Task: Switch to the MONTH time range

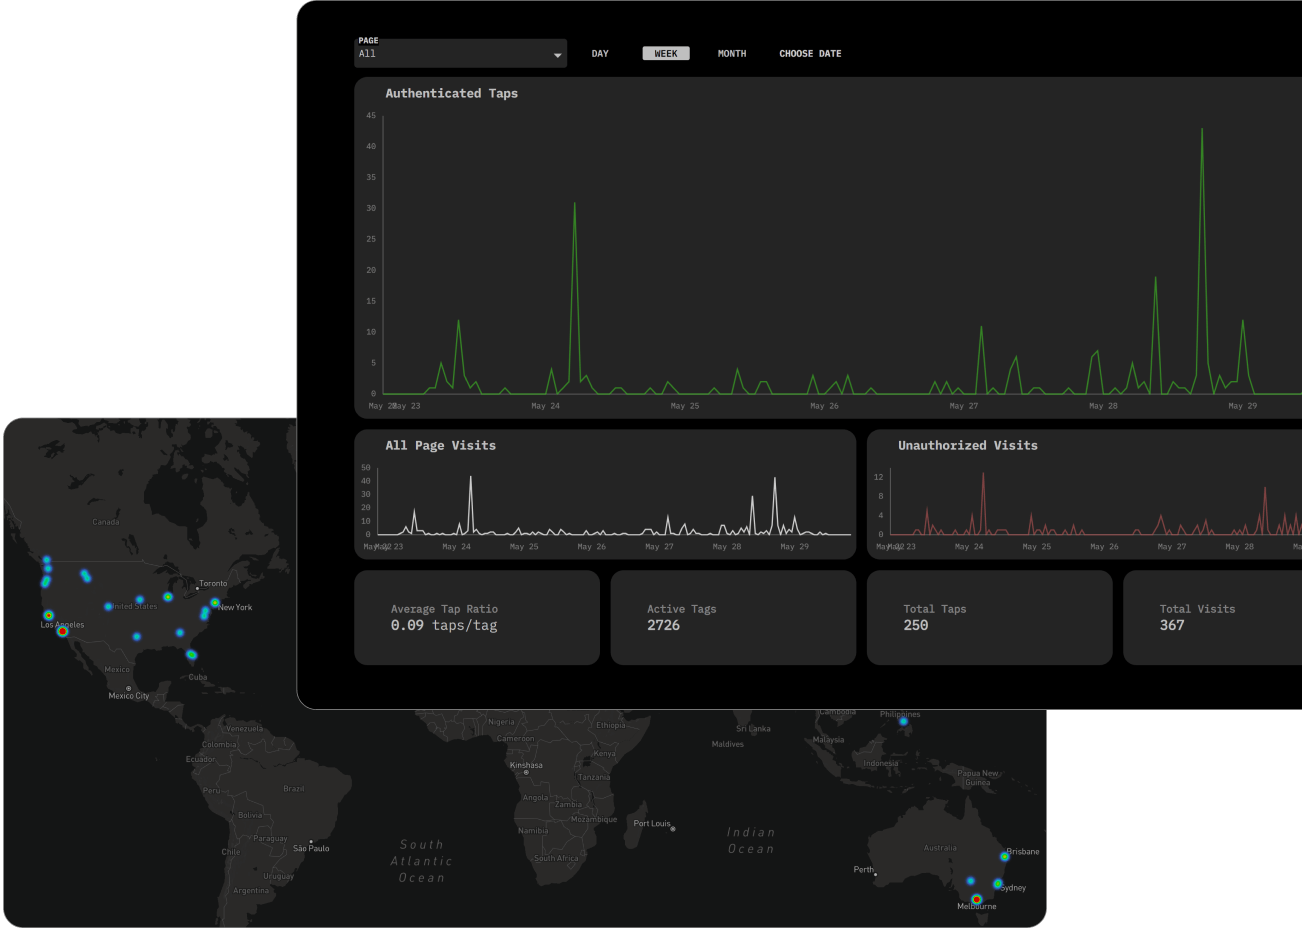Action: (732, 54)
